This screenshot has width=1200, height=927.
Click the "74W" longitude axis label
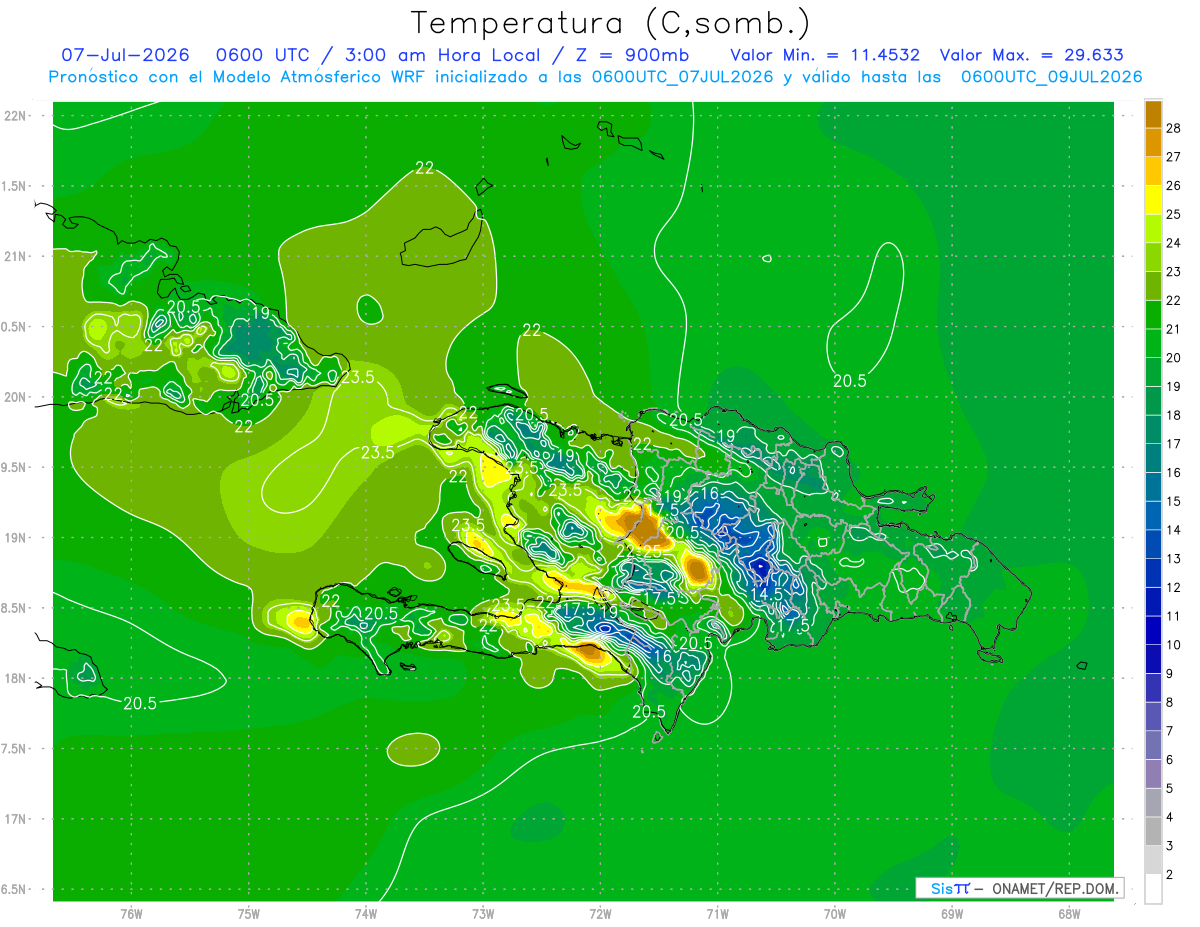coord(366,913)
